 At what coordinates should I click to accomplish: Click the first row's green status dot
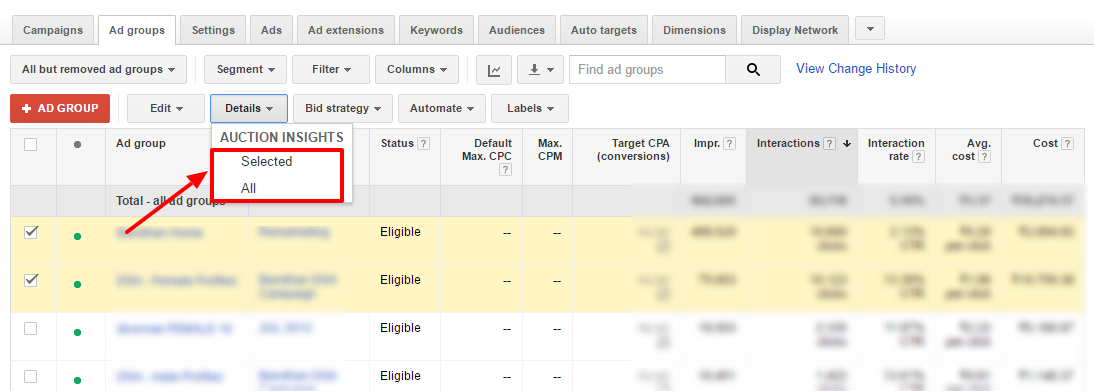click(77, 237)
